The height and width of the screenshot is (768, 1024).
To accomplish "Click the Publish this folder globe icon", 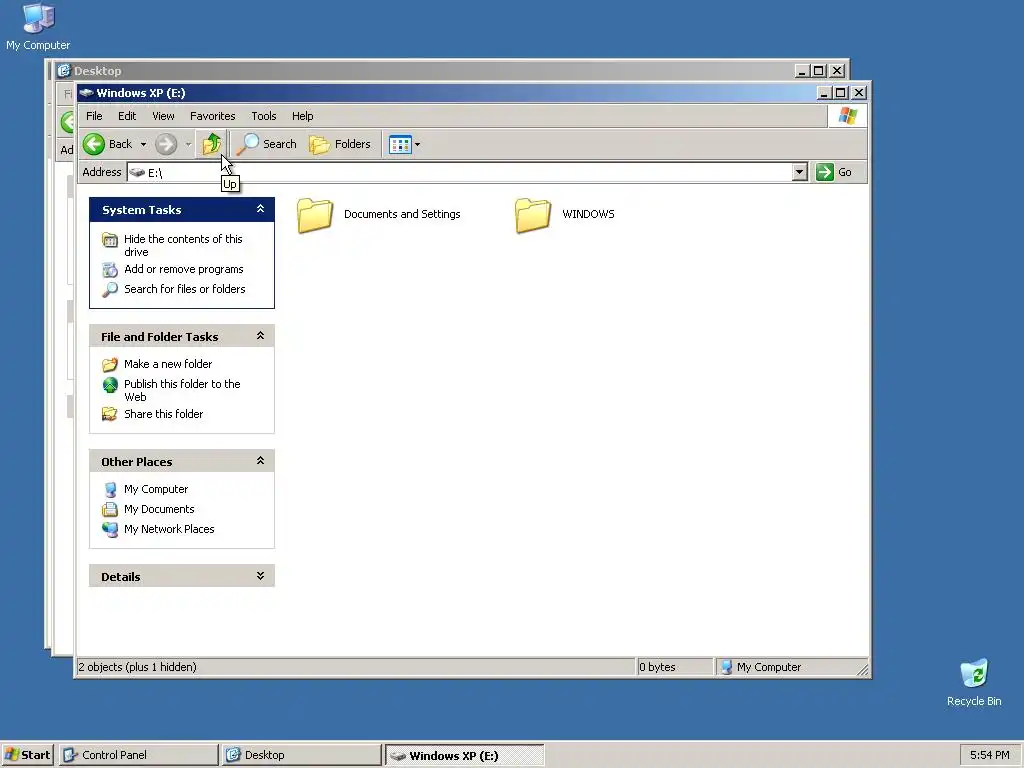I will (110, 385).
